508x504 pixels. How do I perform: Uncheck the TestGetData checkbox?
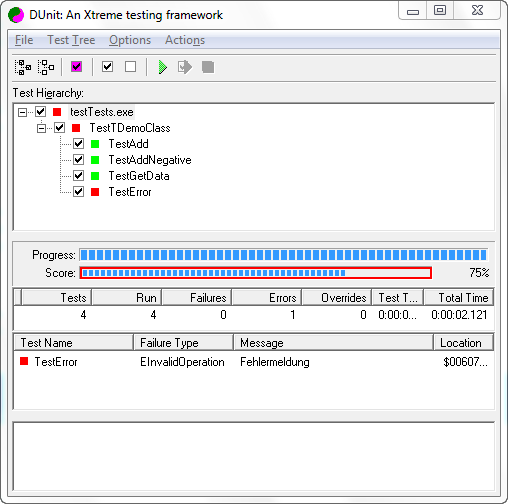tap(78, 175)
